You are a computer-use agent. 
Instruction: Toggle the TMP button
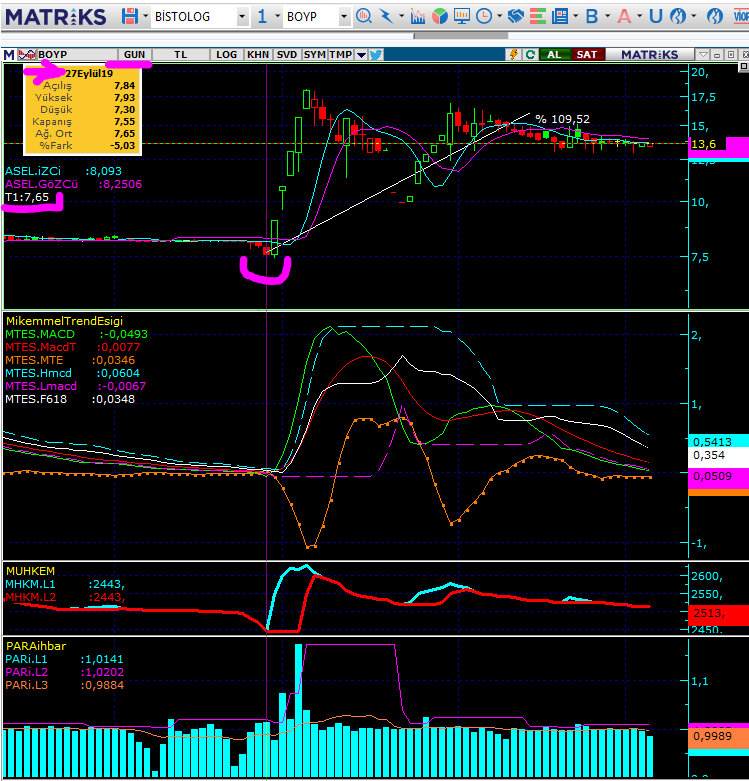pyautogui.click(x=341, y=54)
